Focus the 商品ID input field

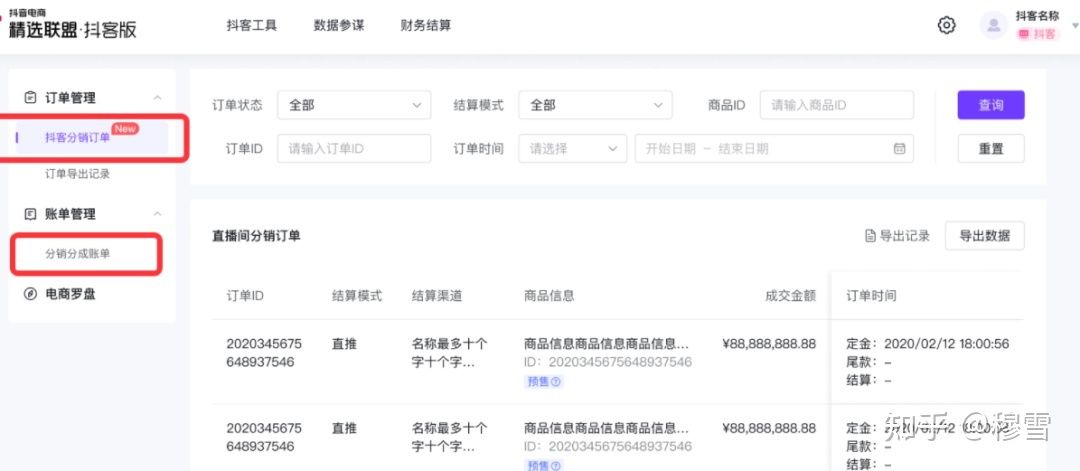pyautogui.click(x=837, y=105)
